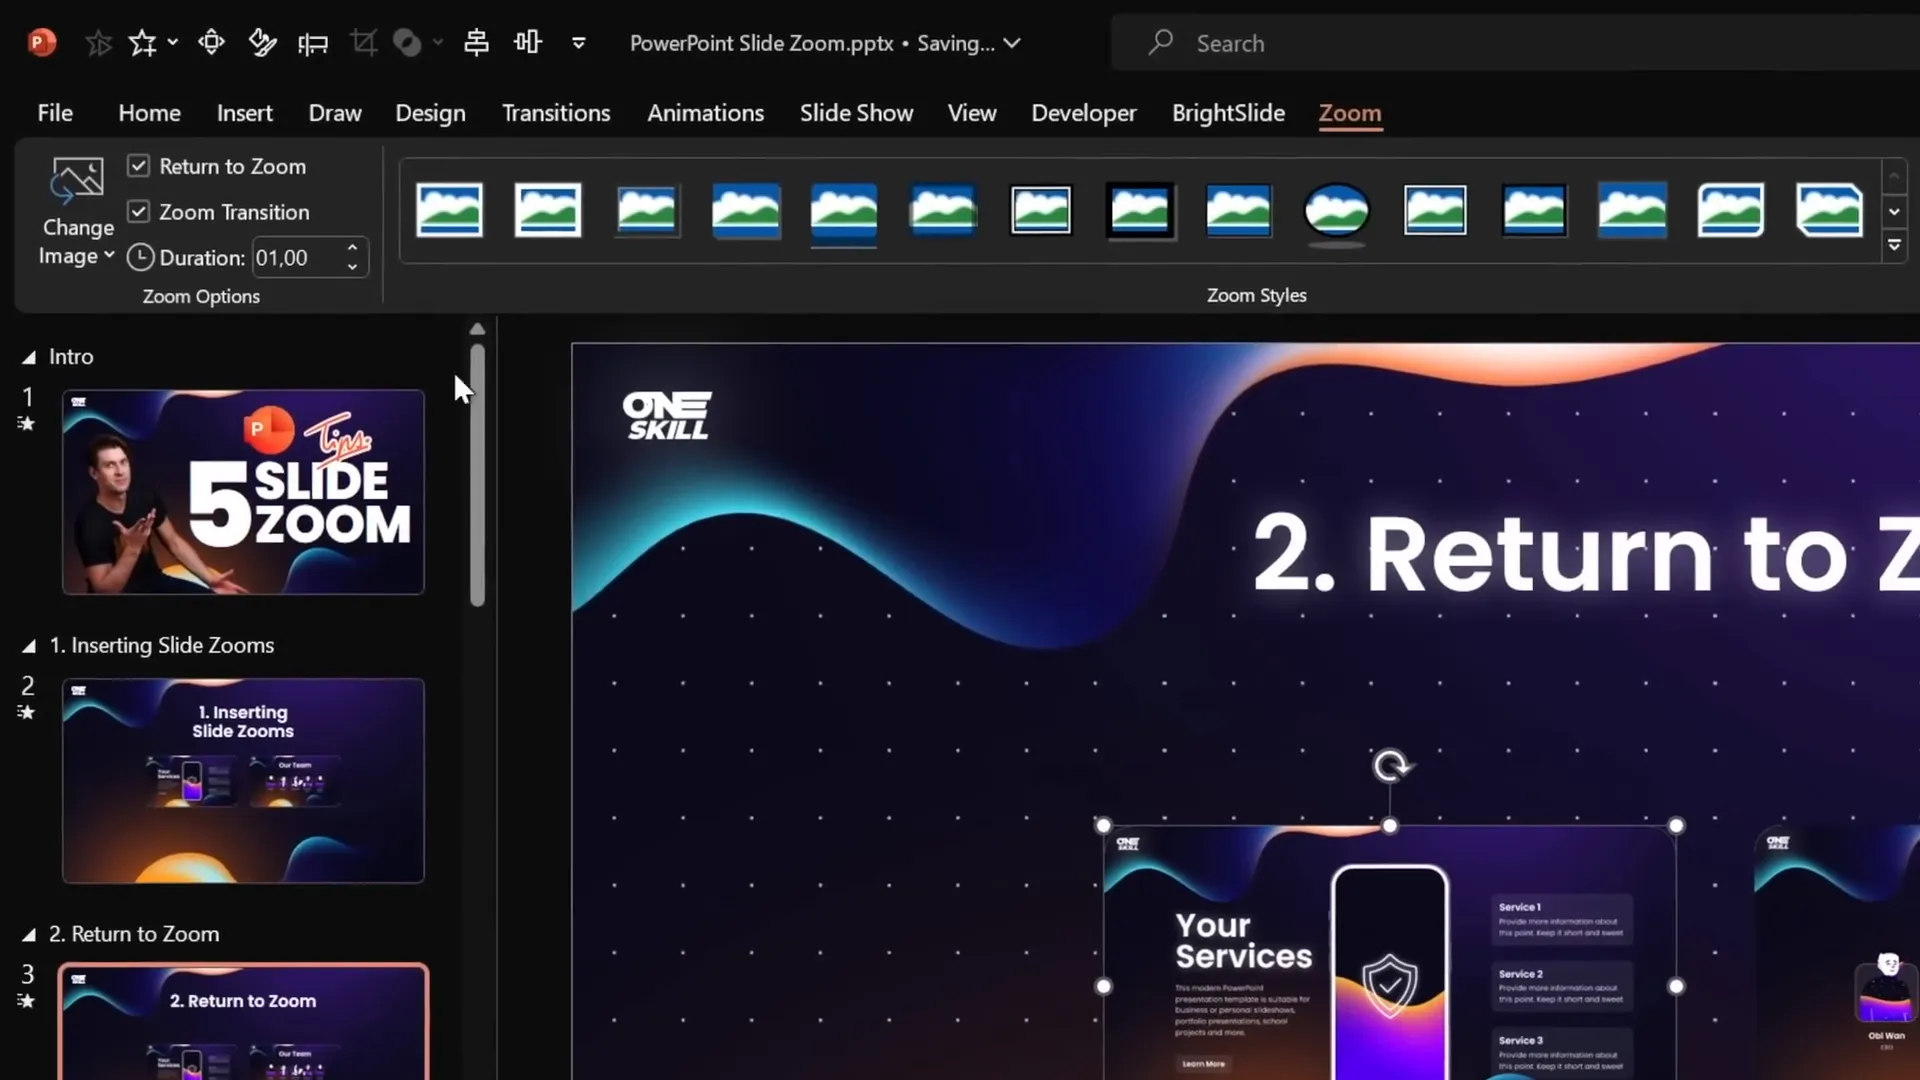Click the Crop icon in the Quick Access Toolbar
1920x1080 pixels.
pyautogui.click(x=364, y=42)
